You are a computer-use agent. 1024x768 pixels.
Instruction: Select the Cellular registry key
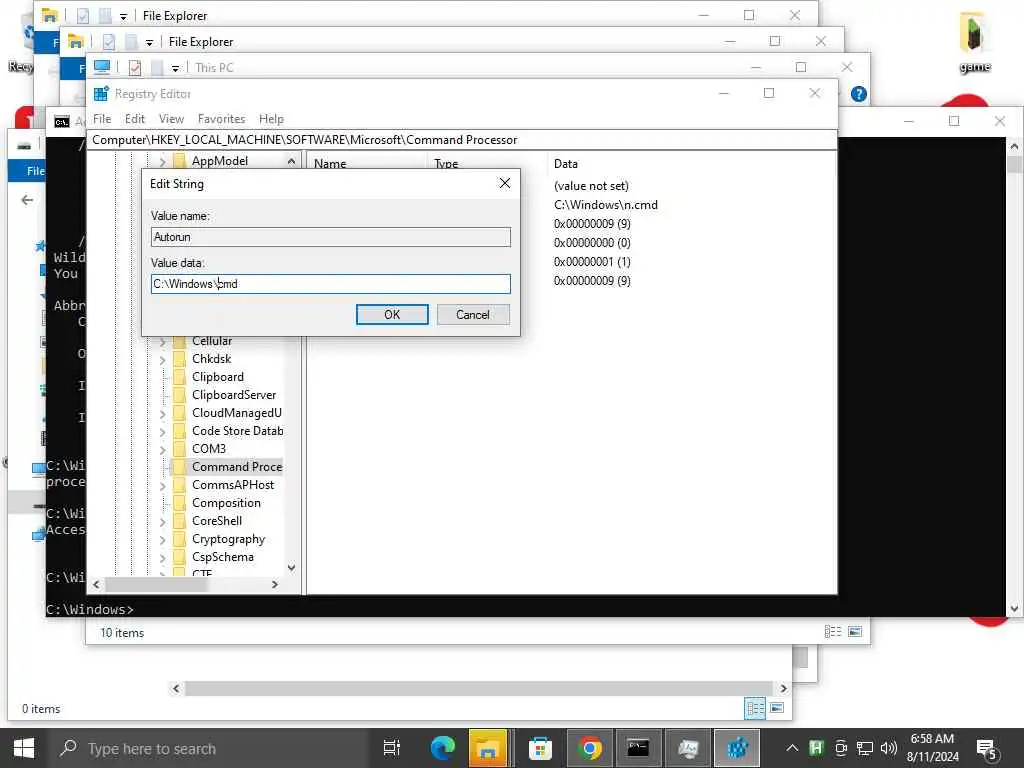(x=212, y=341)
